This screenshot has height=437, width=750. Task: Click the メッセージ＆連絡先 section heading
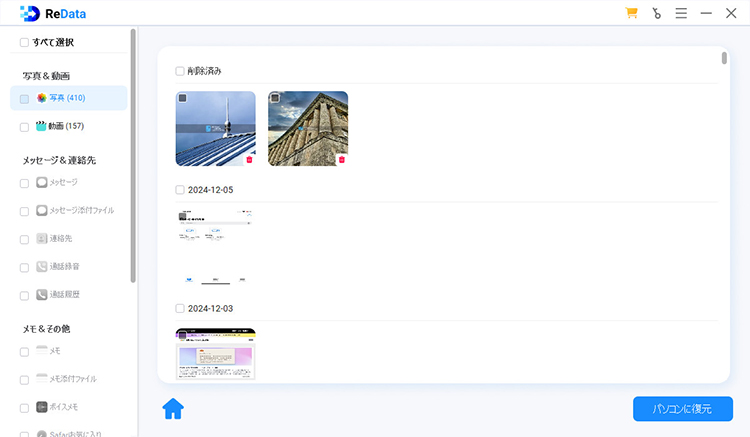59,160
